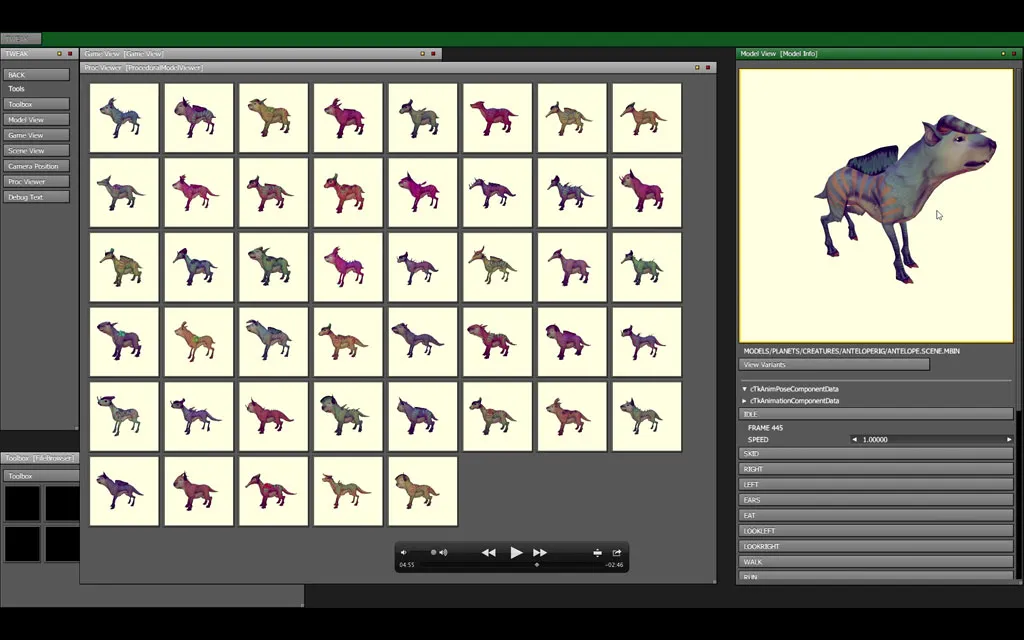Image resolution: width=1024 pixels, height=640 pixels.
Task: Expand the cTkAnimationComponentData section
Action: [x=744, y=401]
